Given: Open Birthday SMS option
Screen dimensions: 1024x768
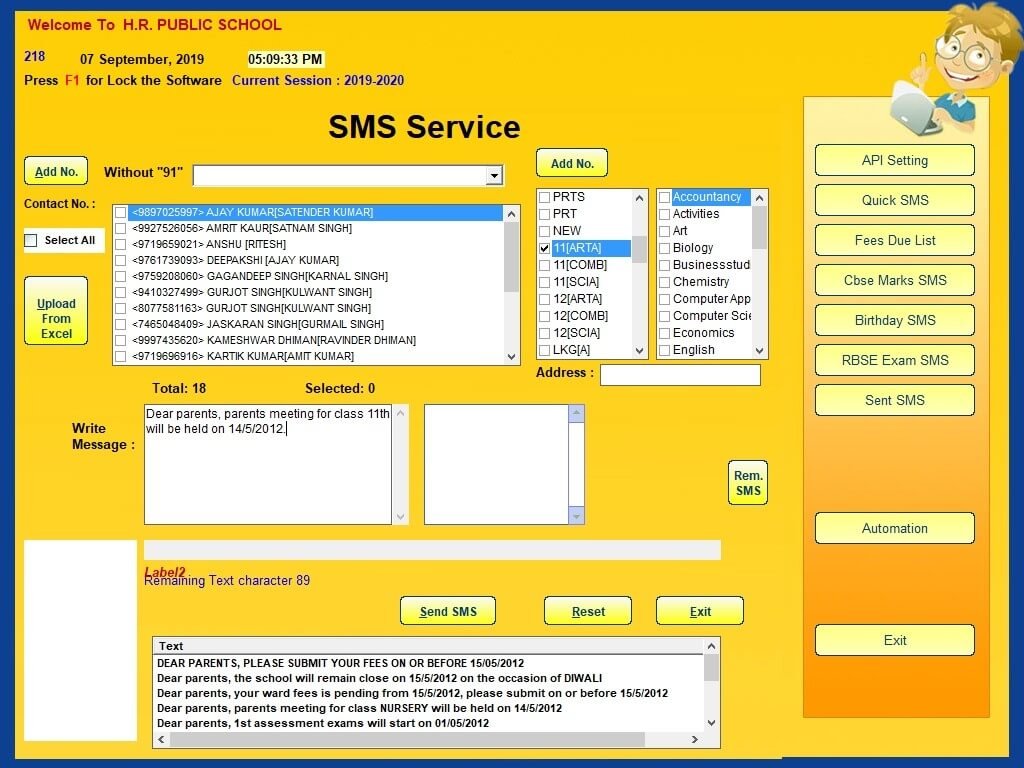Looking at the screenshot, I should (x=895, y=320).
